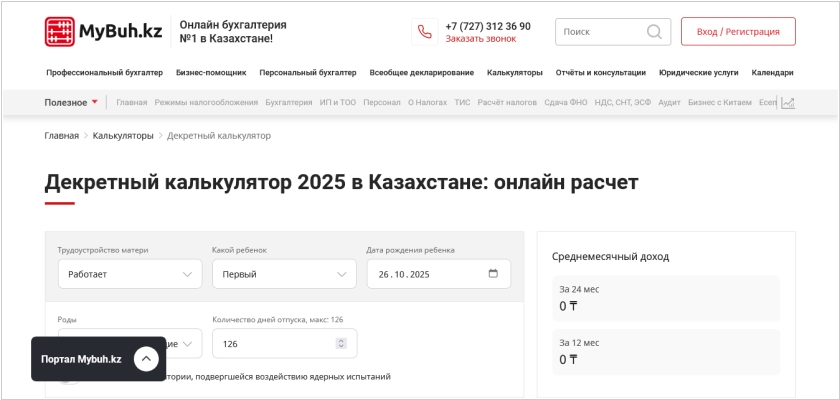This screenshot has height=400, width=840.
Task: Click the stepper arrows in days field
Action: [x=341, y=343]
